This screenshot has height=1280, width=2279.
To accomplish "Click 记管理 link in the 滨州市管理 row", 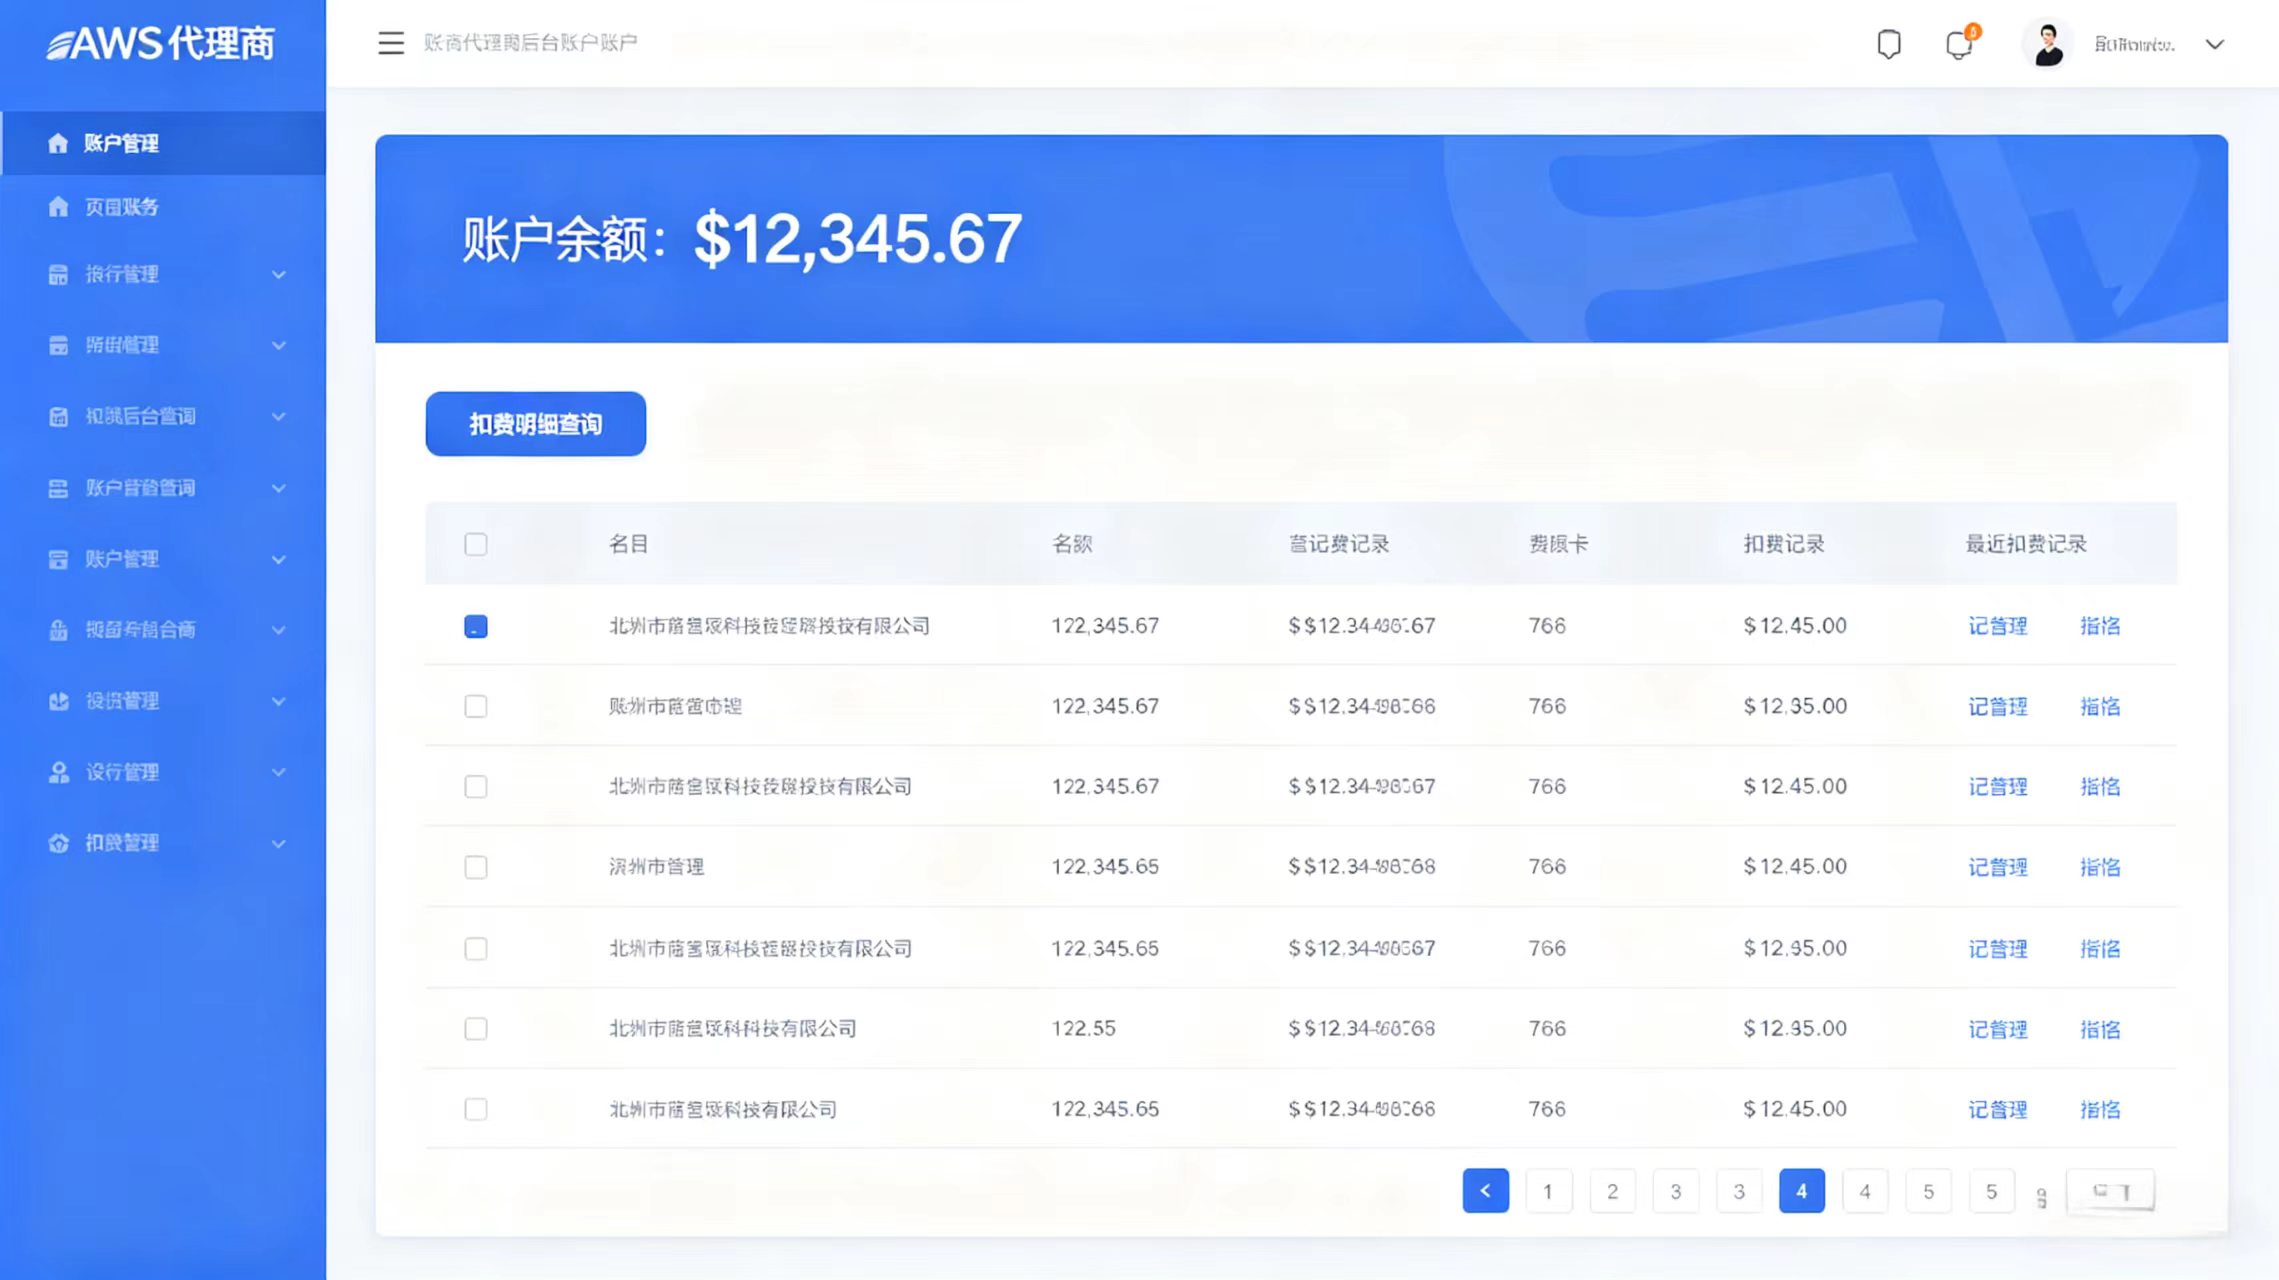I will (1998, 867).
